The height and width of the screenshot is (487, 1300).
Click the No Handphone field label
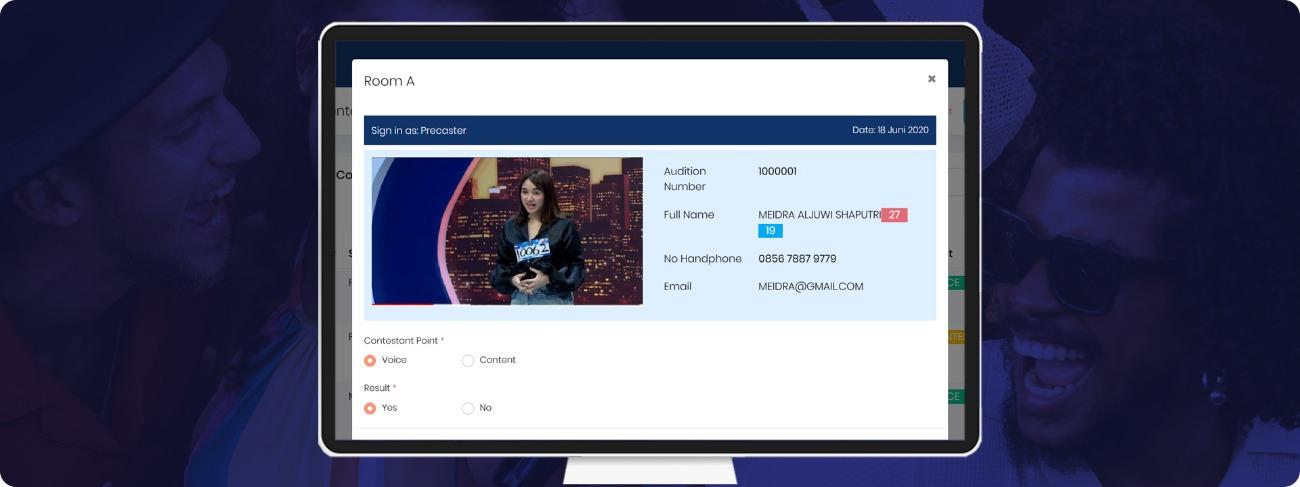702,259
